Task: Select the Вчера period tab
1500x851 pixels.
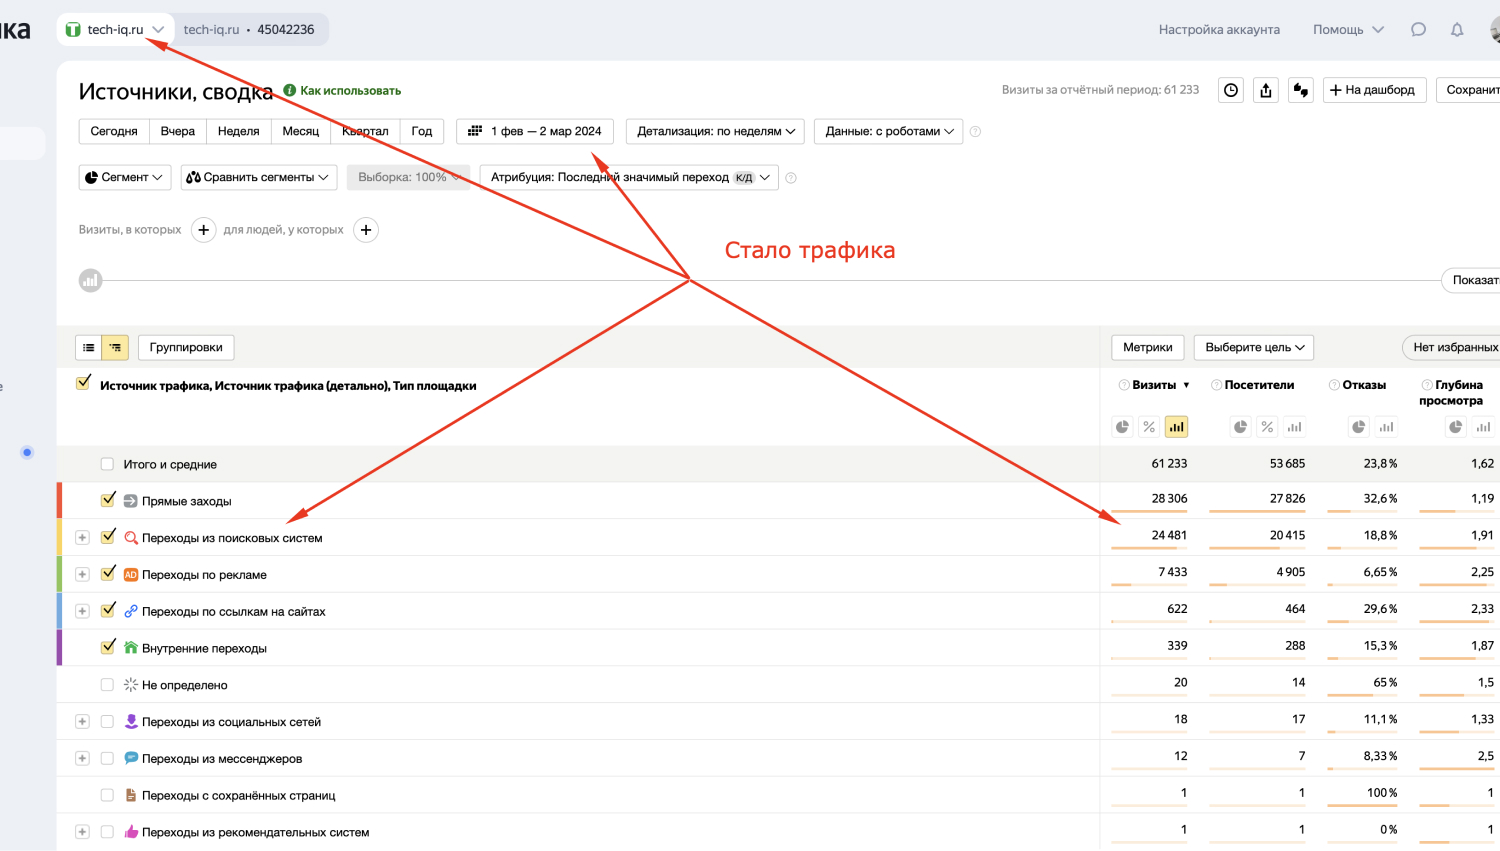Action: [178, 131]
